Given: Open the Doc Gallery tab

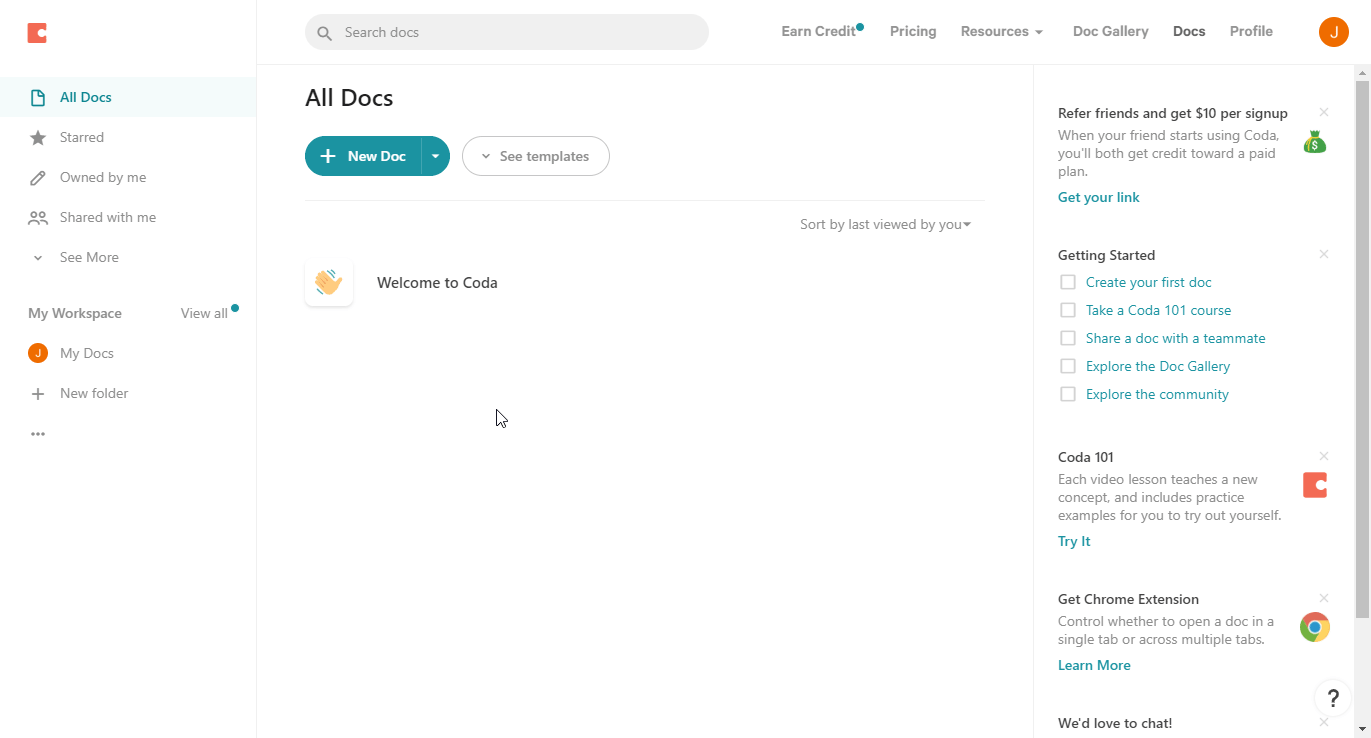Looking at the screenshot, I should pyautogui.click(x=1110, y=31).
